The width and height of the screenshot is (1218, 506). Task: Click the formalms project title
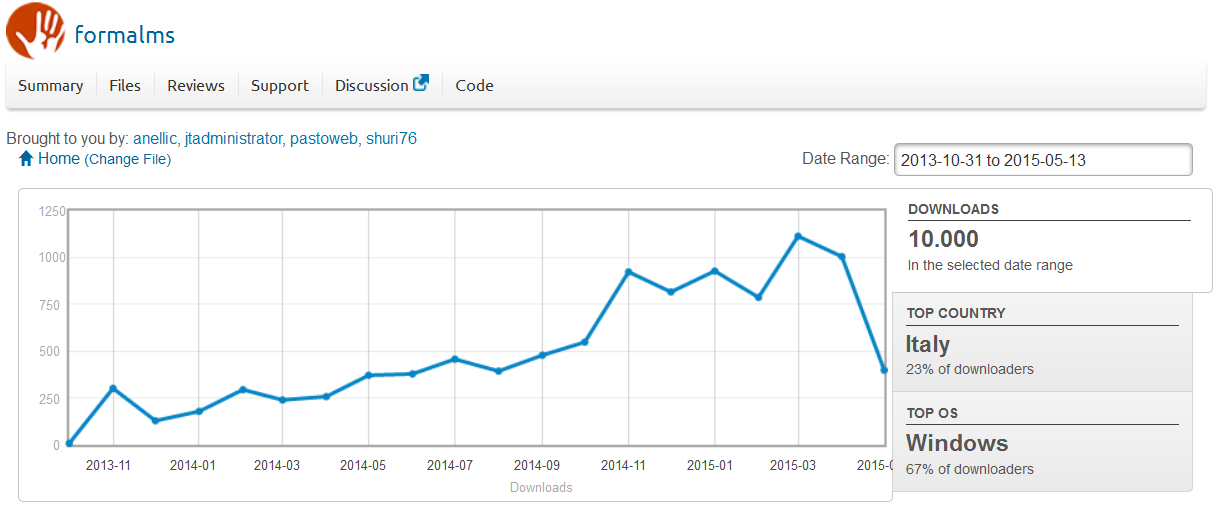125,35
